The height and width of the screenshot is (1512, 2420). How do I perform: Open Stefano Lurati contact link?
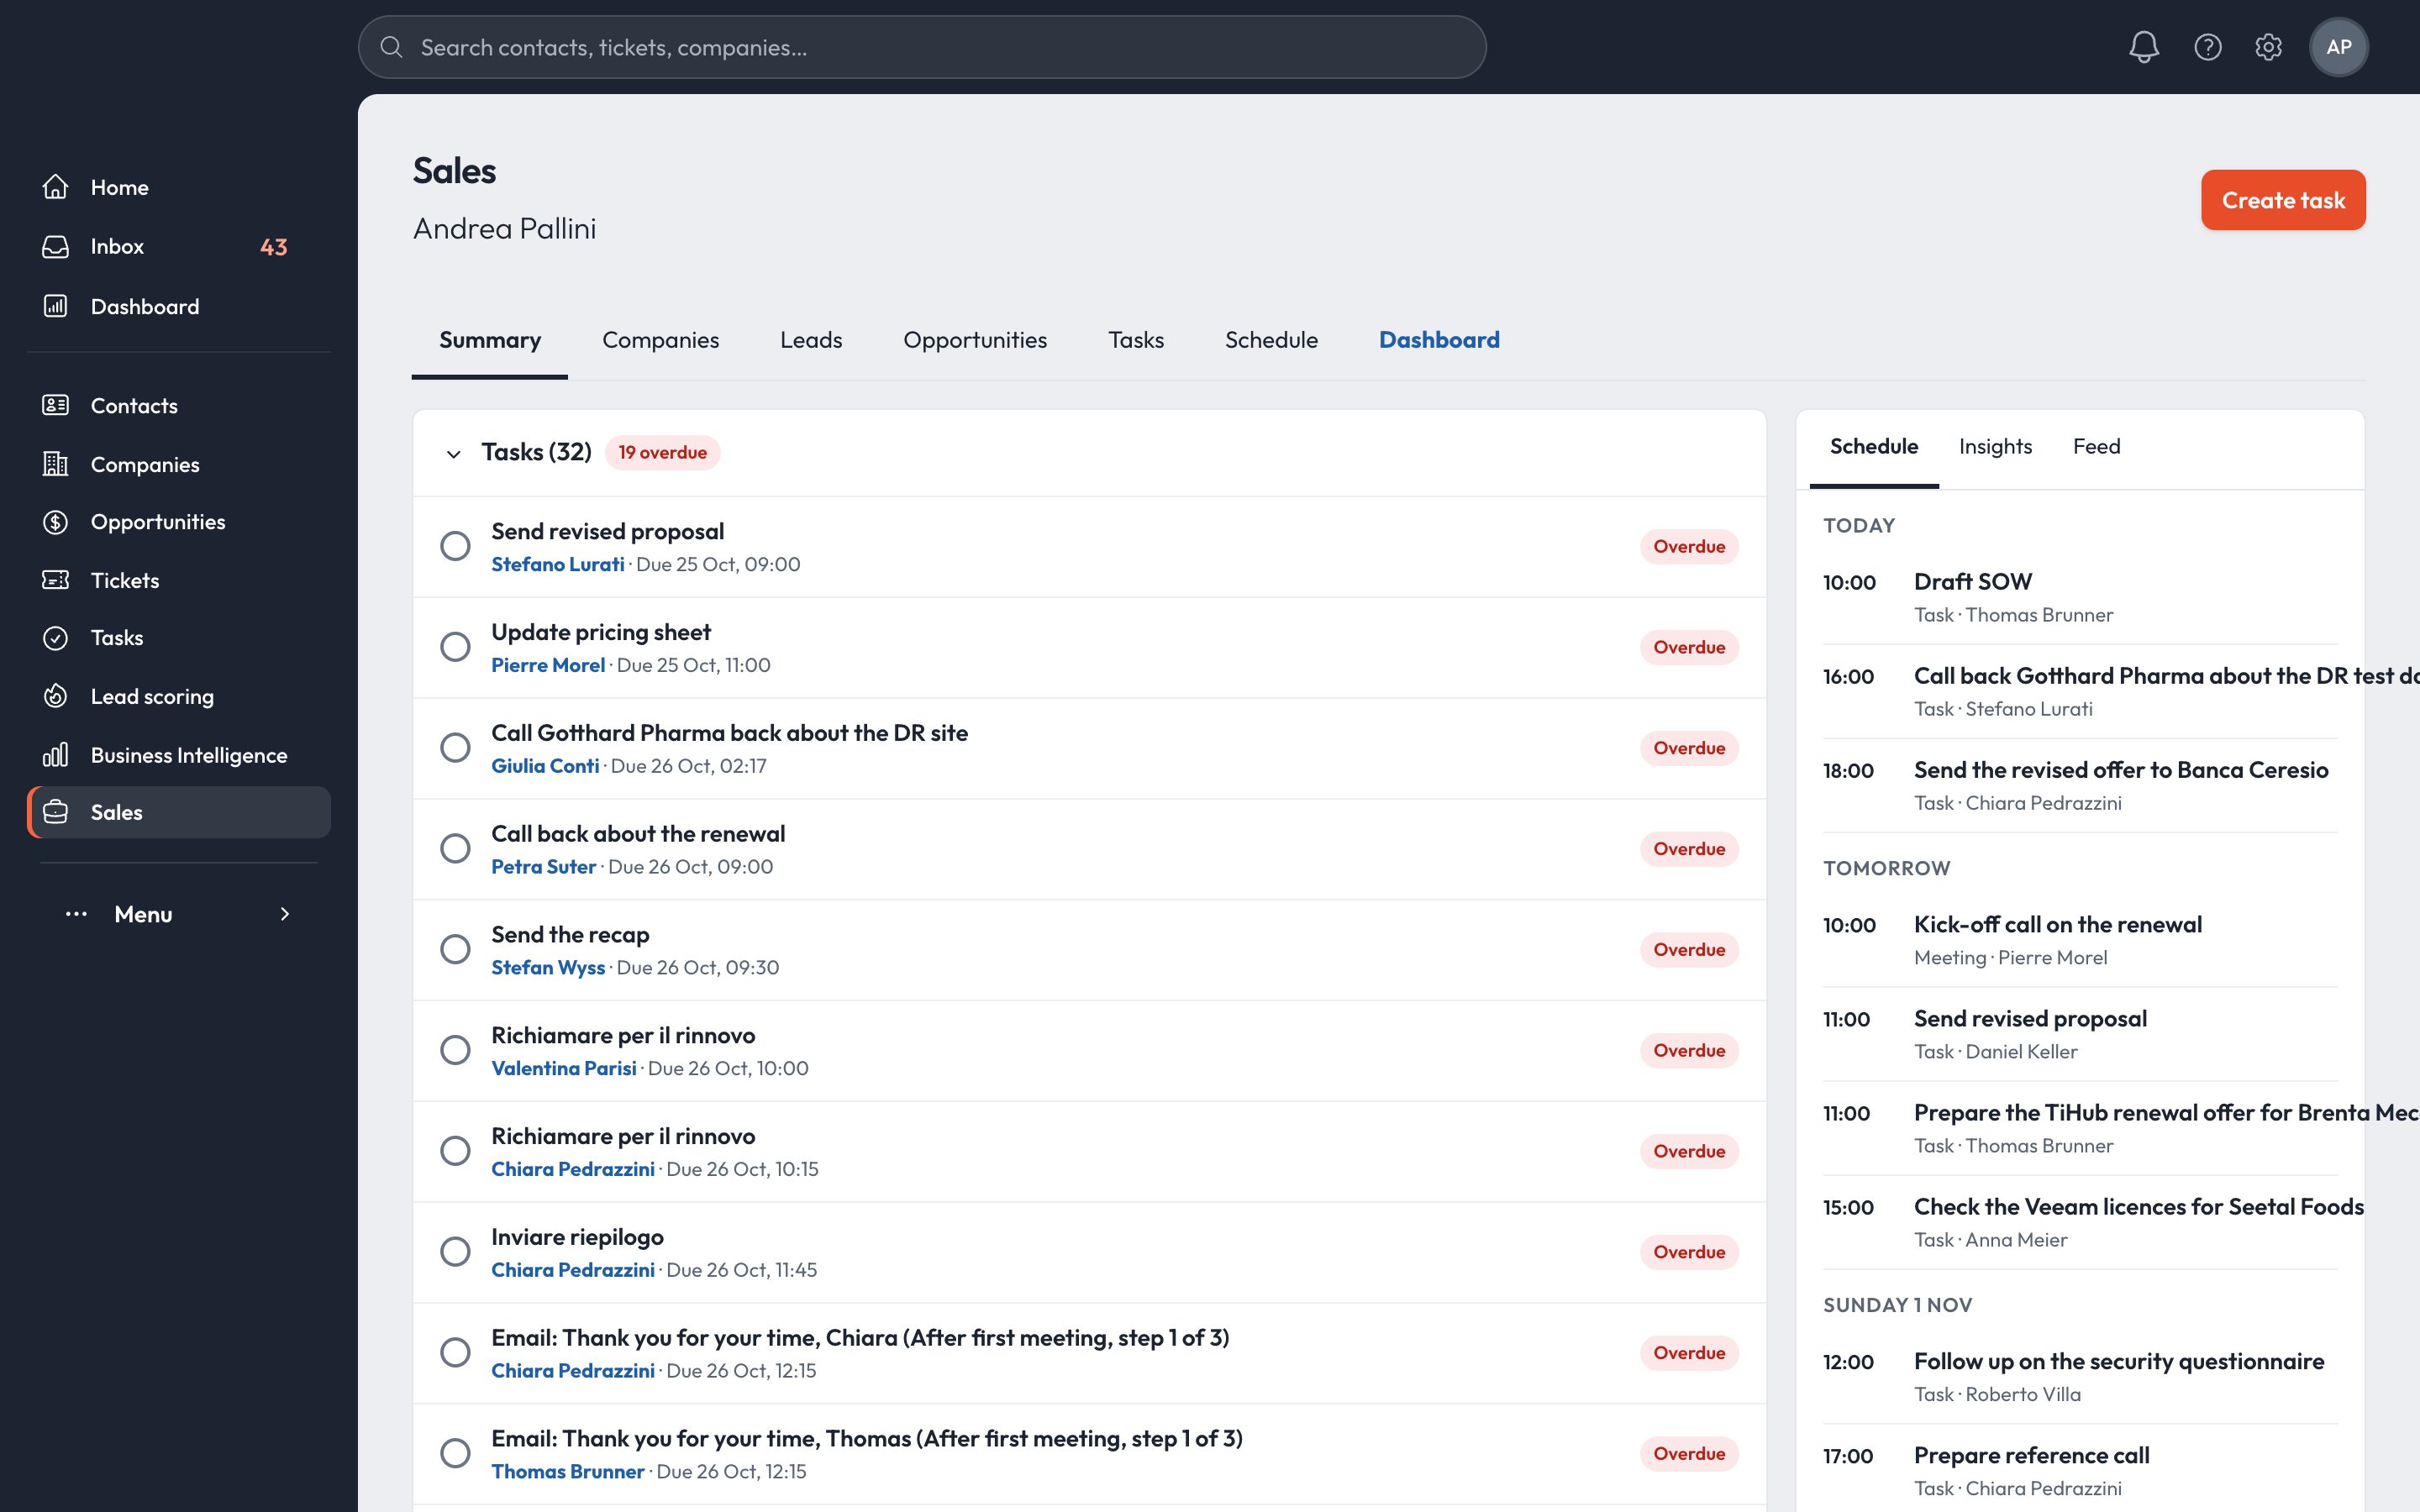click(x=557, y=564)
